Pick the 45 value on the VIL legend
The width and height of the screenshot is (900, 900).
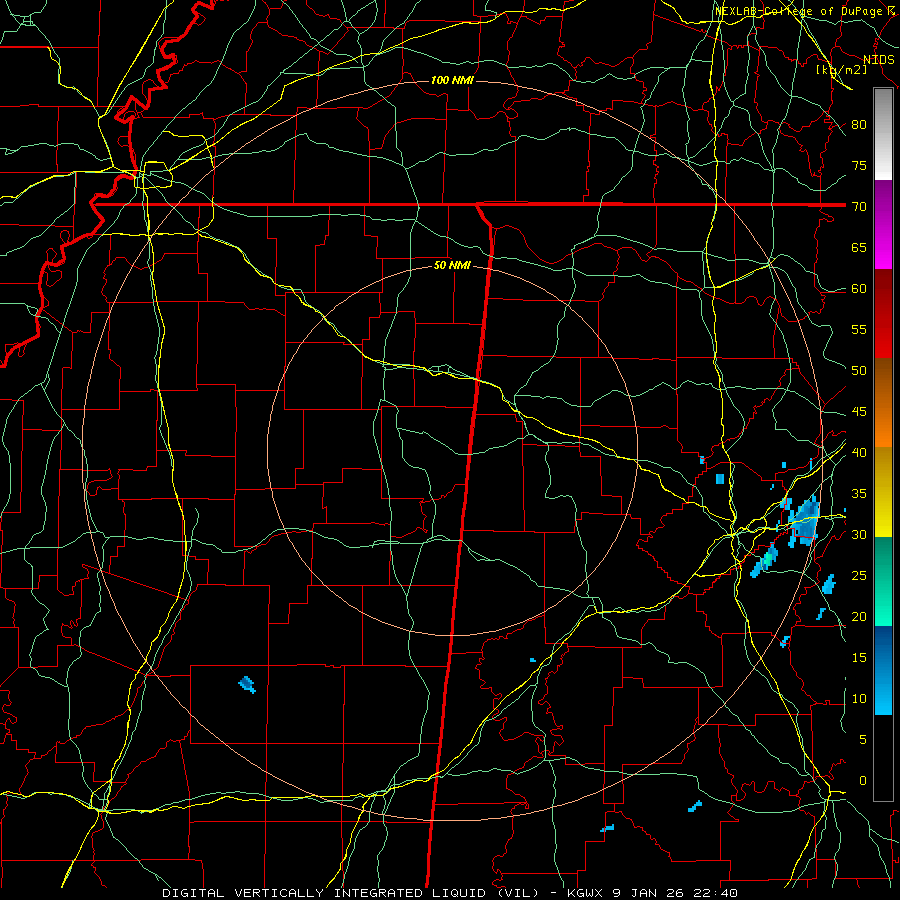tap(859, 412)
